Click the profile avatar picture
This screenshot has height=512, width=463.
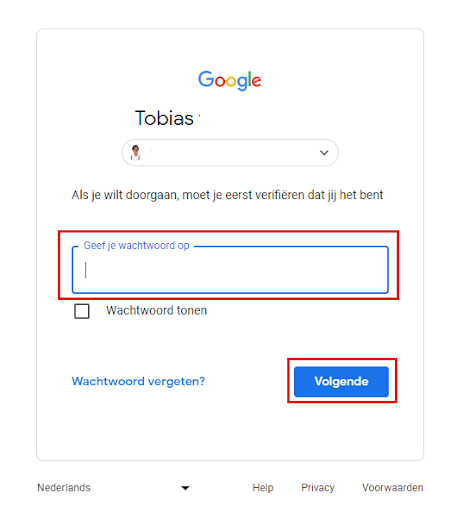[136, 153]
